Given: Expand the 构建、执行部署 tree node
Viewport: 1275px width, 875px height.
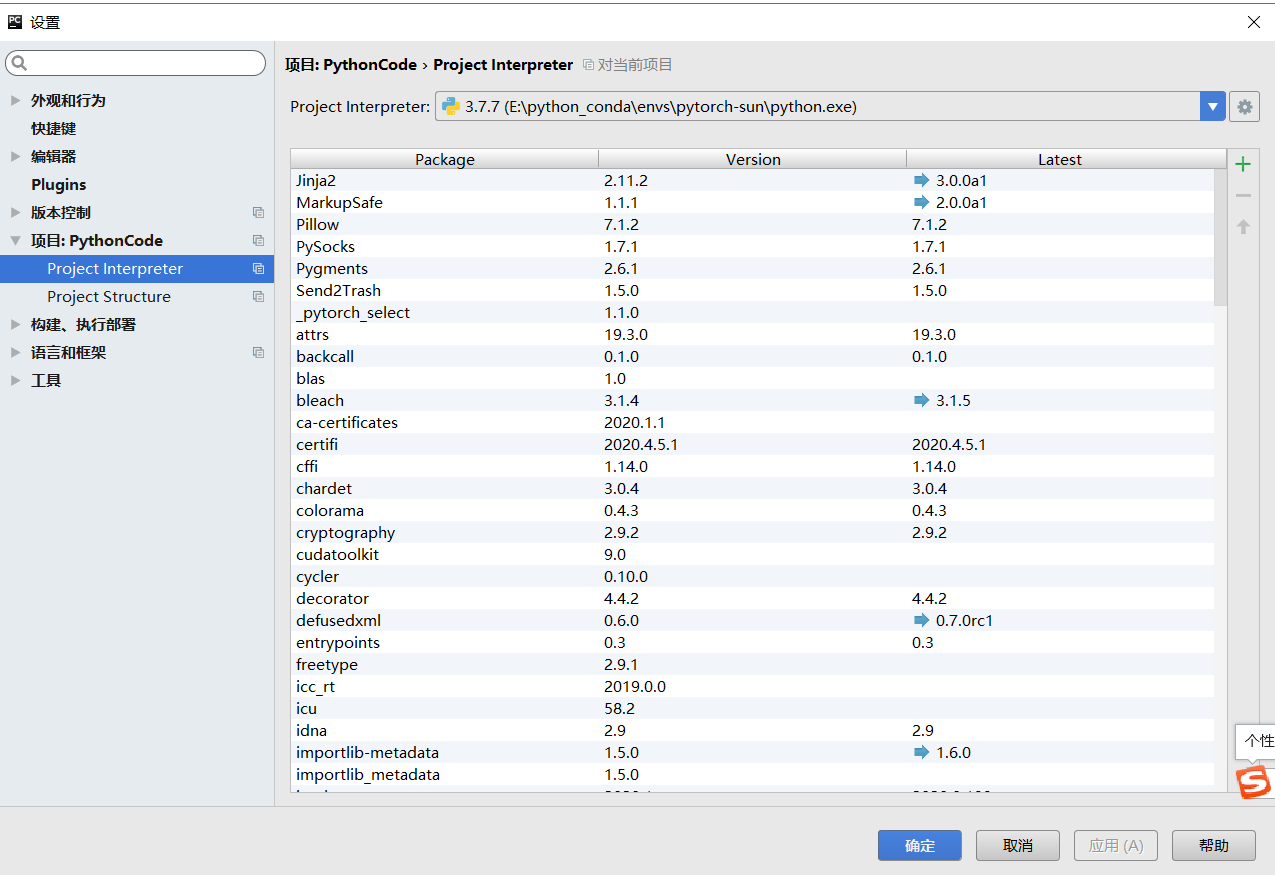Looking at the screenshot, I should (16, 324).
